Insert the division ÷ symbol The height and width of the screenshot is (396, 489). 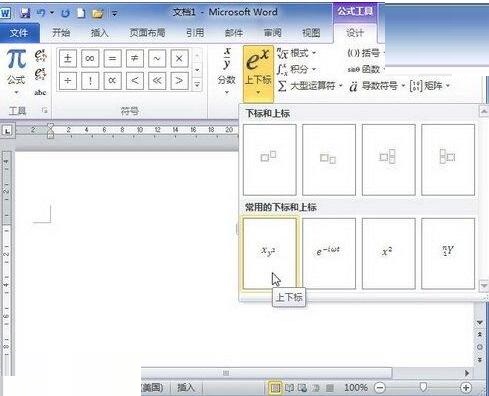[x=68, y=81]
